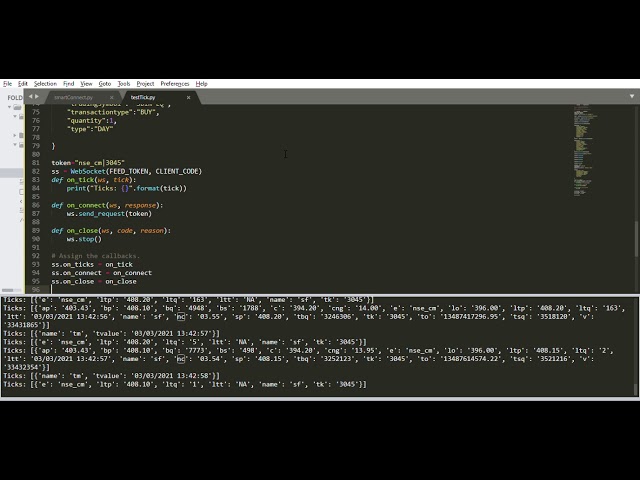Viewport: 640px width, 480px height.
Task: Click ss.on_close assignment on line 95
Action: (94, 281)
